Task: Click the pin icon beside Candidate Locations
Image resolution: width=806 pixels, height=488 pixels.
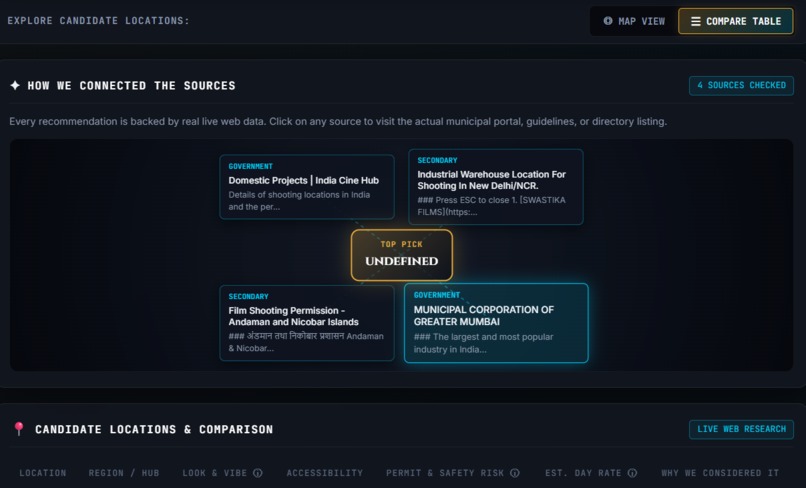Action: pos(19,429)
